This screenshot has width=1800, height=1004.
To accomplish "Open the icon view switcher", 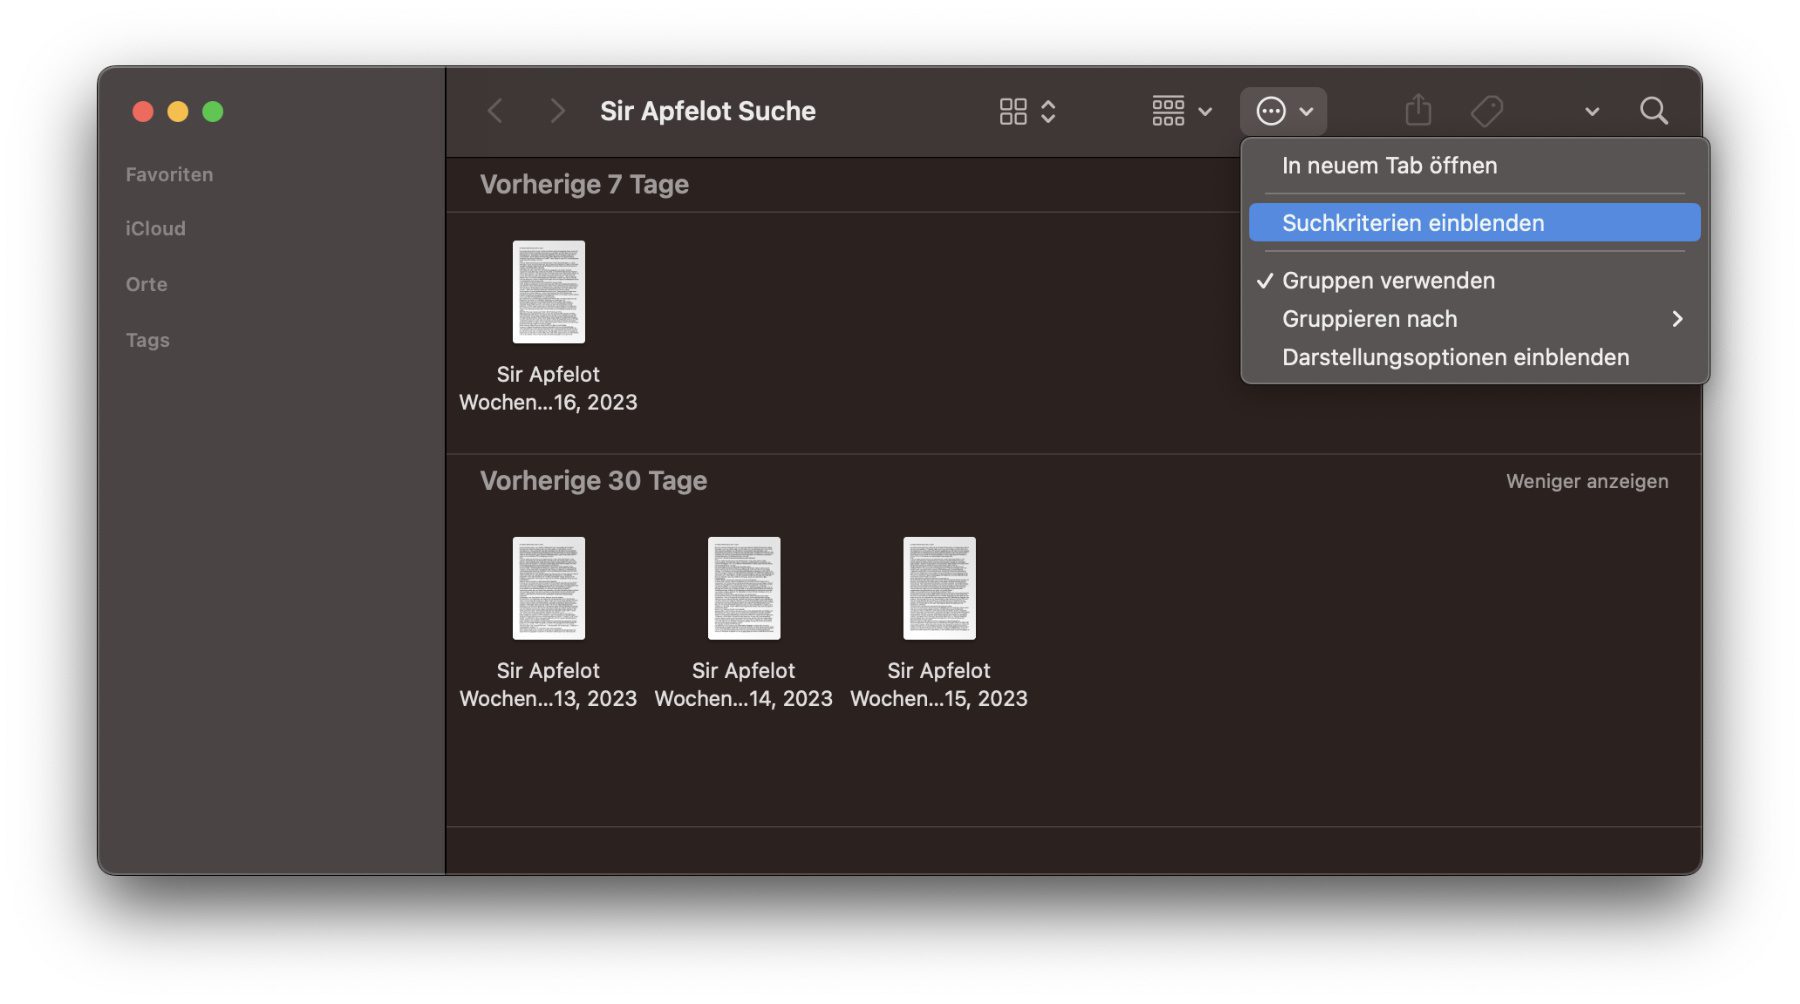I will (x=1027, y=111).
